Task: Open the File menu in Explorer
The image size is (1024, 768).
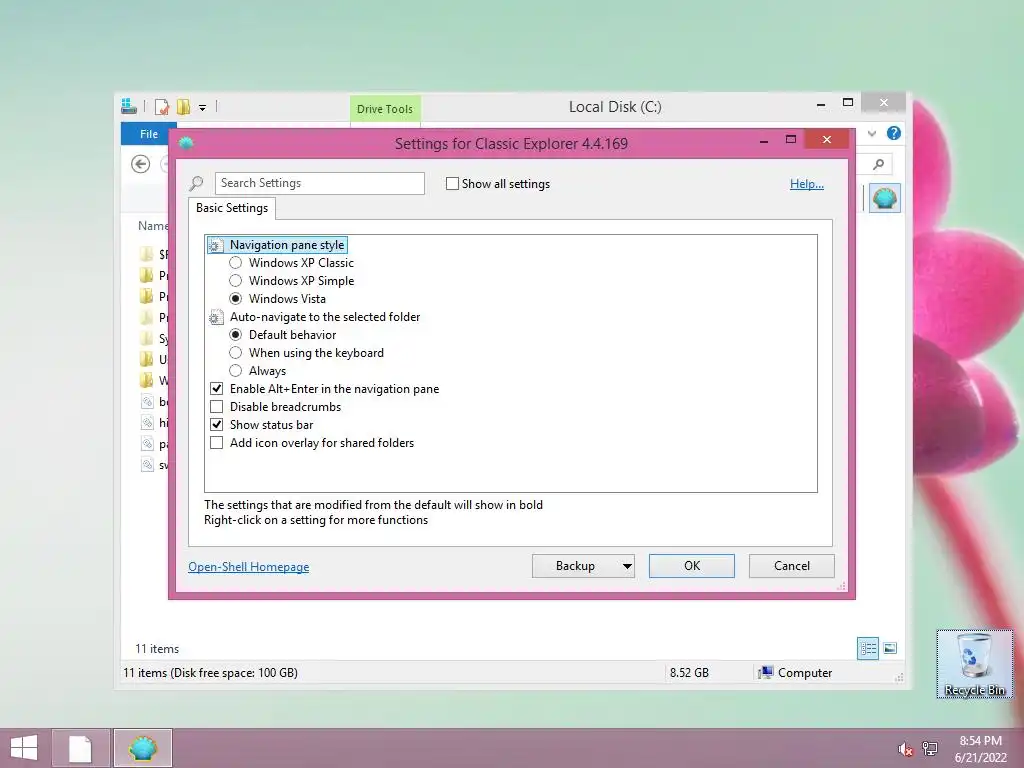Action: (x=148, y=134)
